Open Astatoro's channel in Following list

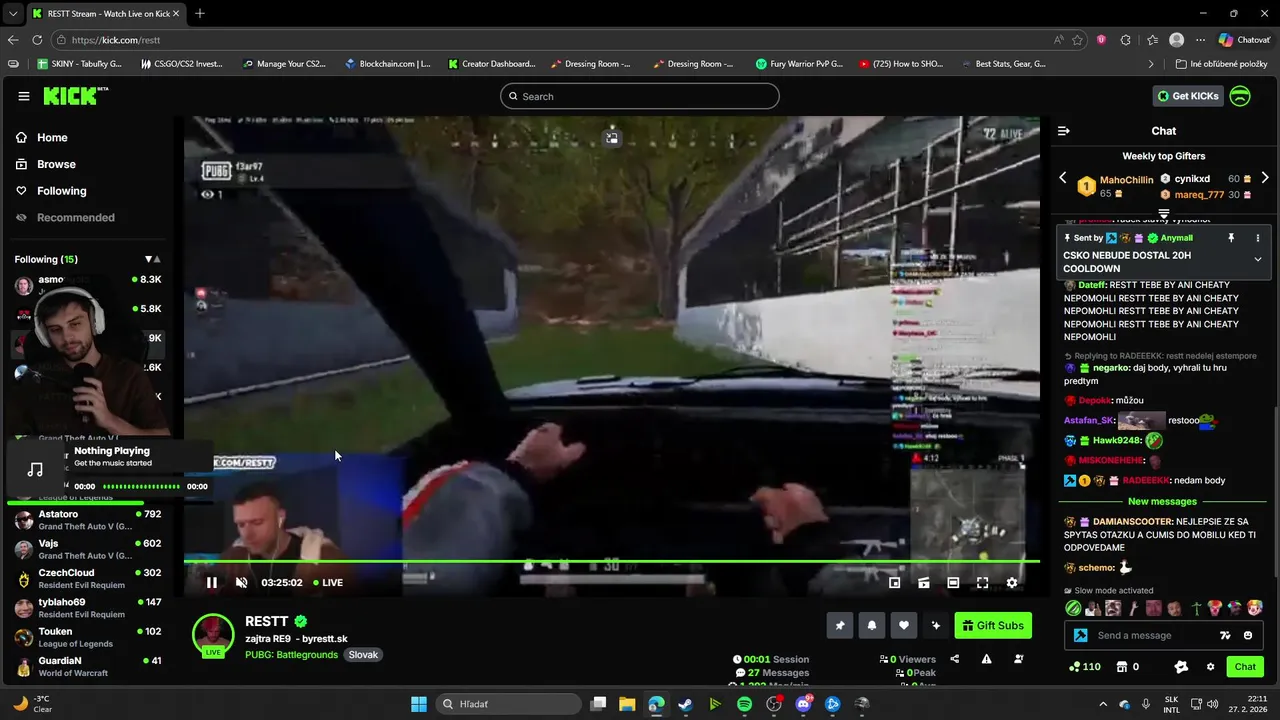[88, 520]
